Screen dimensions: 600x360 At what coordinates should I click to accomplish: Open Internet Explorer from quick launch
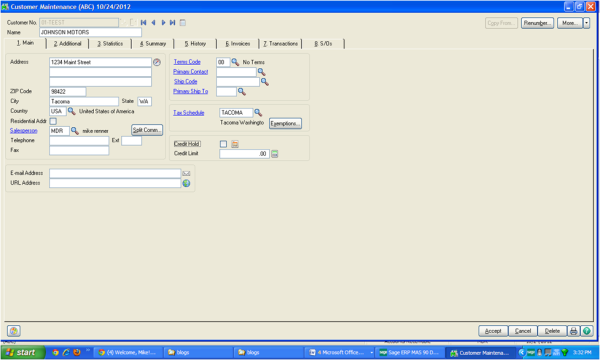coord(66,352)
